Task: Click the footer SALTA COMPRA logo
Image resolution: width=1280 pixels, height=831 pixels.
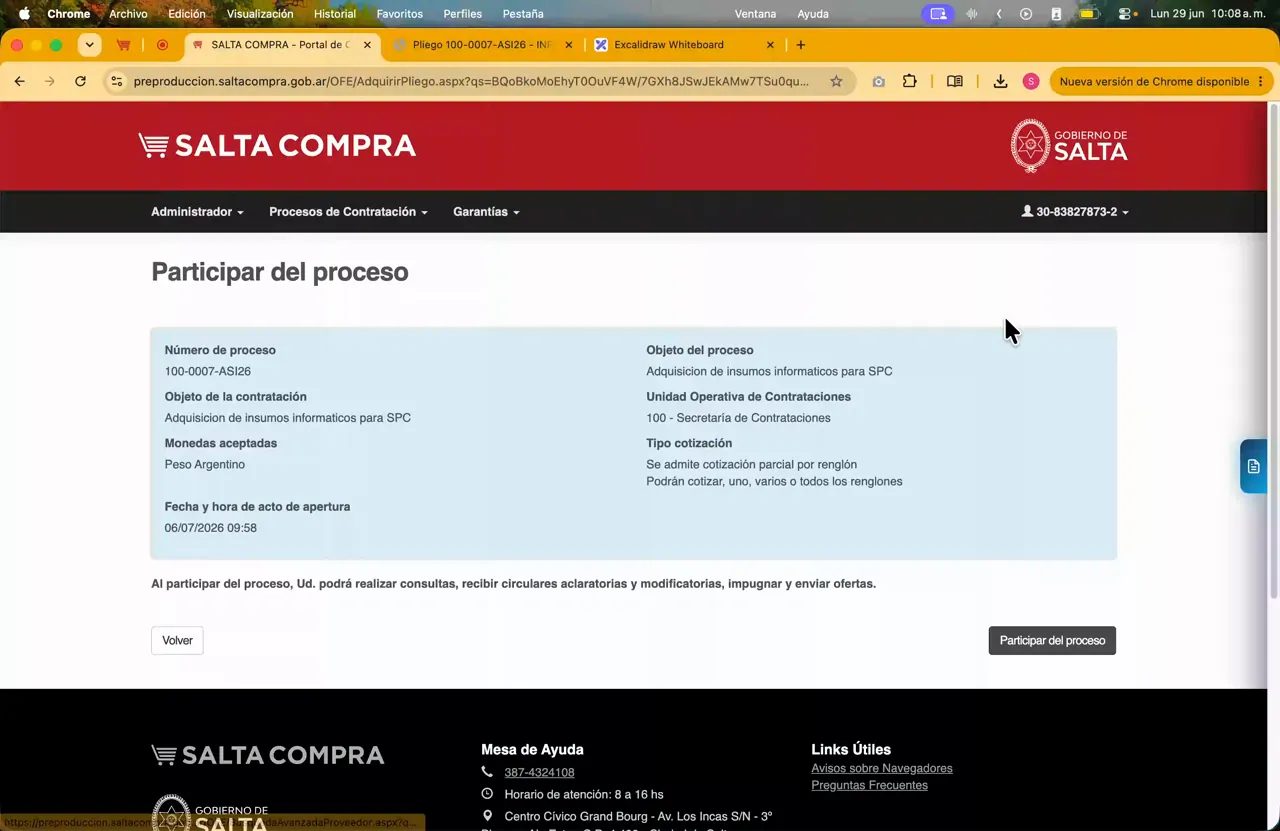Action: pos(267,755)
